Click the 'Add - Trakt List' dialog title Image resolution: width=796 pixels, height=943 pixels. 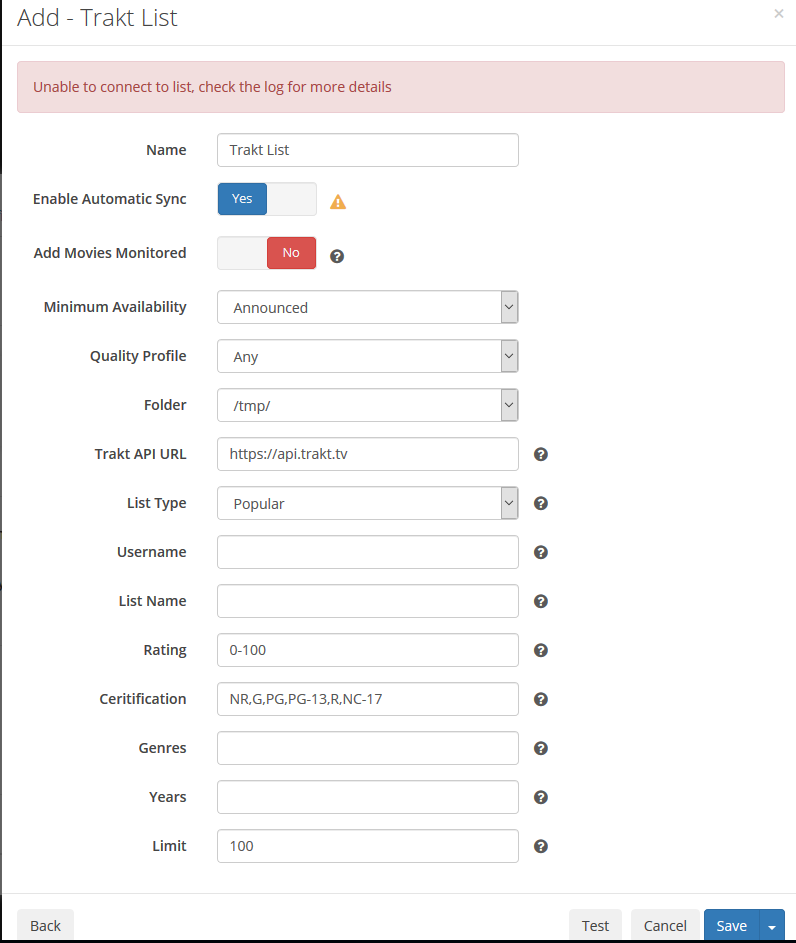[97, 18]
